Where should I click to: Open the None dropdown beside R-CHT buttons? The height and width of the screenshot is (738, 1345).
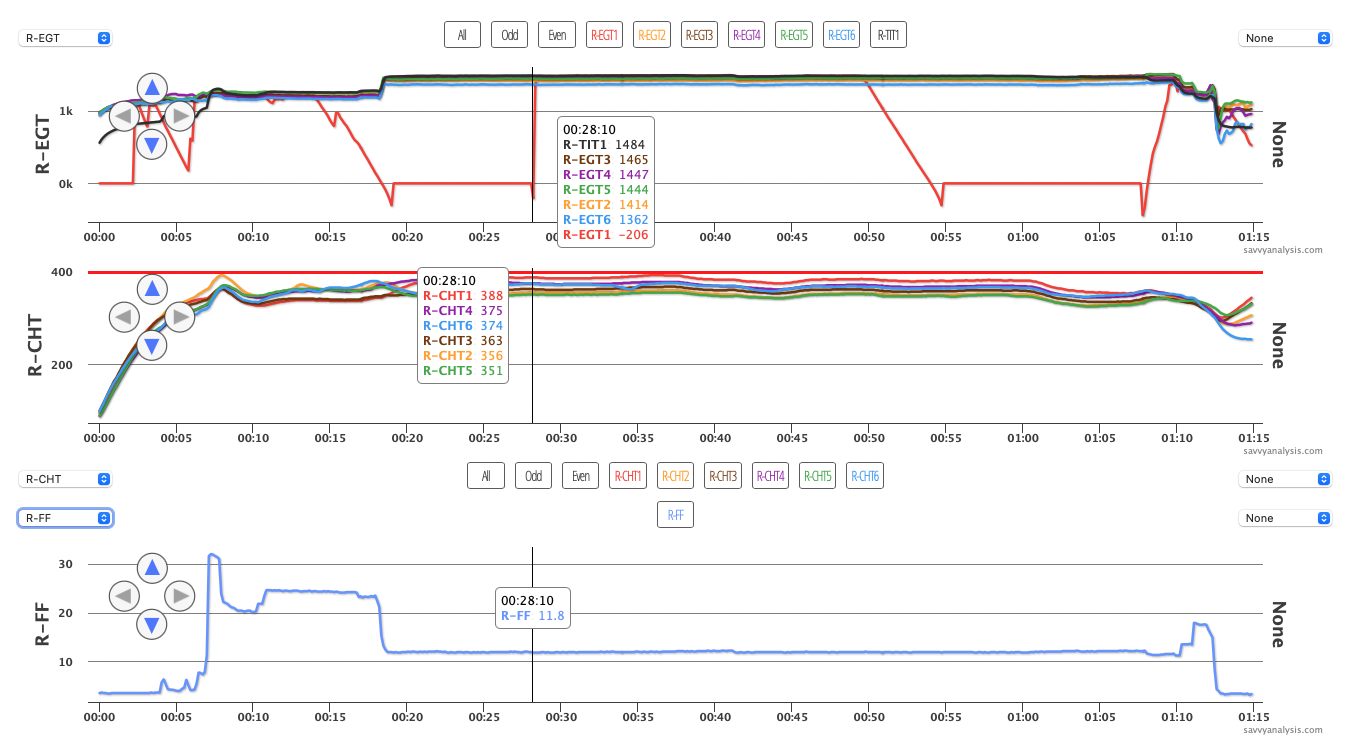coord(1285,479)
